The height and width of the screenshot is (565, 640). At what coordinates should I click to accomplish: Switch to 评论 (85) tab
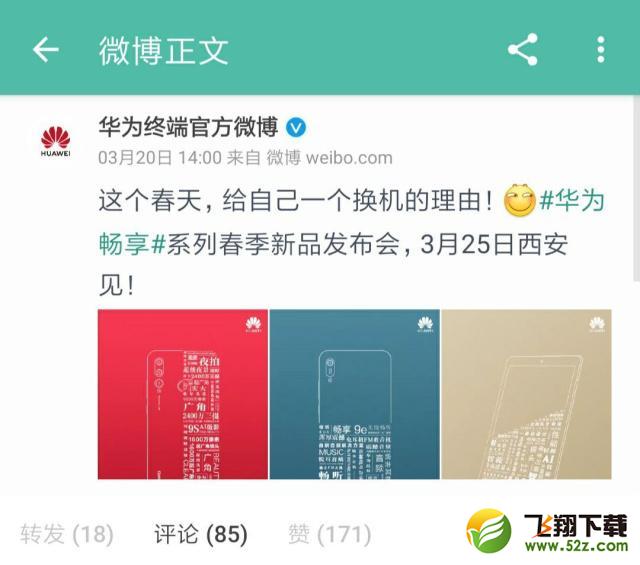tap(201, 534)
